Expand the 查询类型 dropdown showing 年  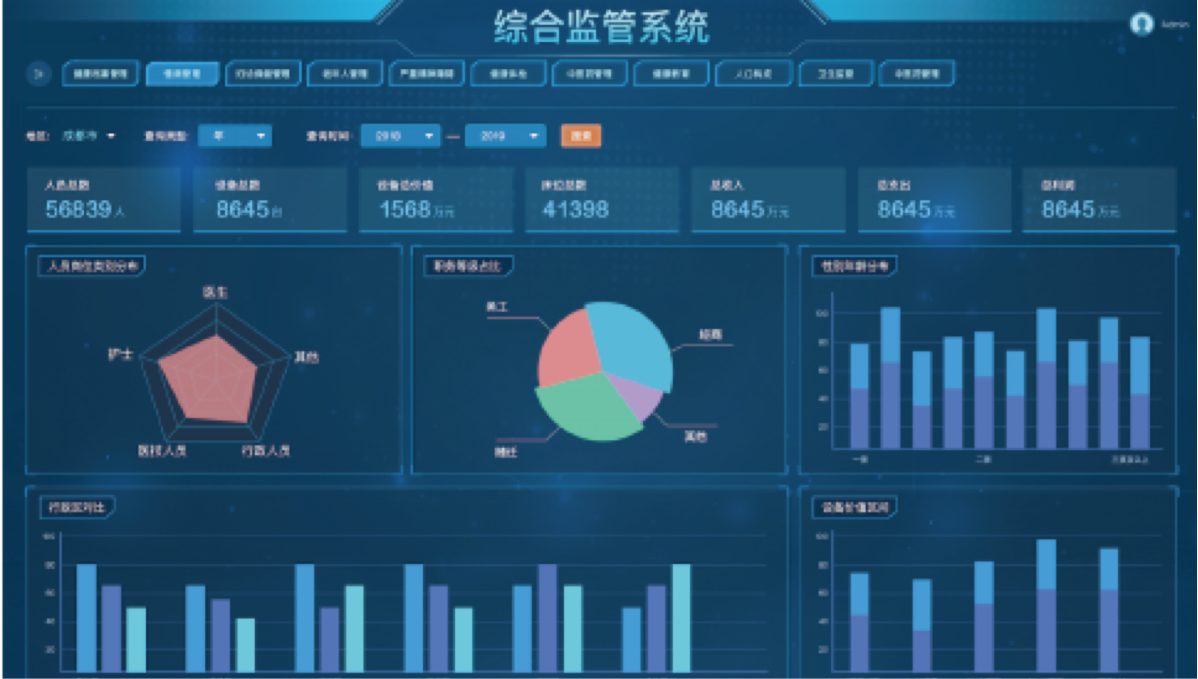pyautogui.click(x=235, y=136)
